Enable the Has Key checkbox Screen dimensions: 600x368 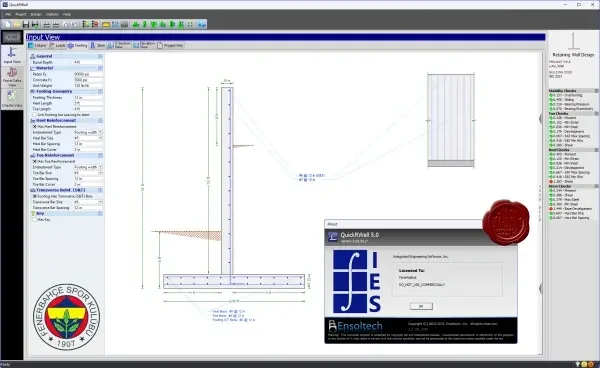pos(34,220)
